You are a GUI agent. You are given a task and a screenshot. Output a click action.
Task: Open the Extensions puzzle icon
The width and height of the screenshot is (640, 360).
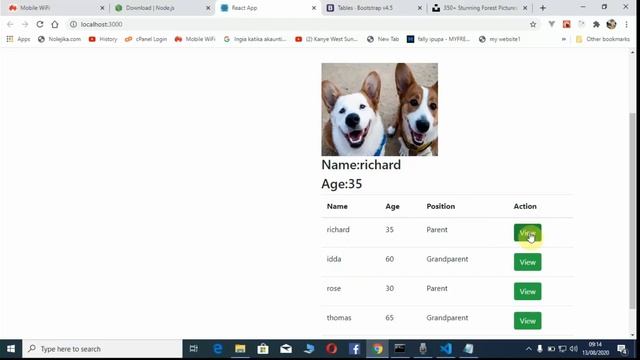point(596,24)
